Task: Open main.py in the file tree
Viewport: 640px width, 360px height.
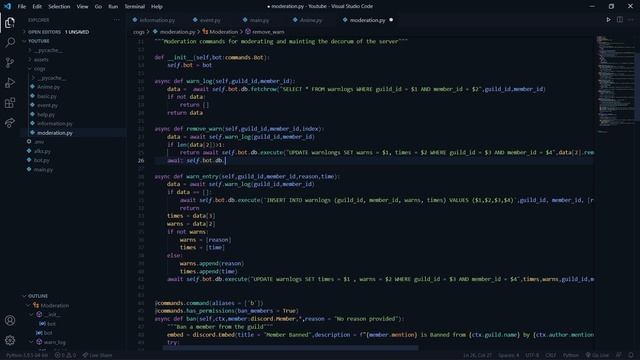Action: [x=43, y=169]
